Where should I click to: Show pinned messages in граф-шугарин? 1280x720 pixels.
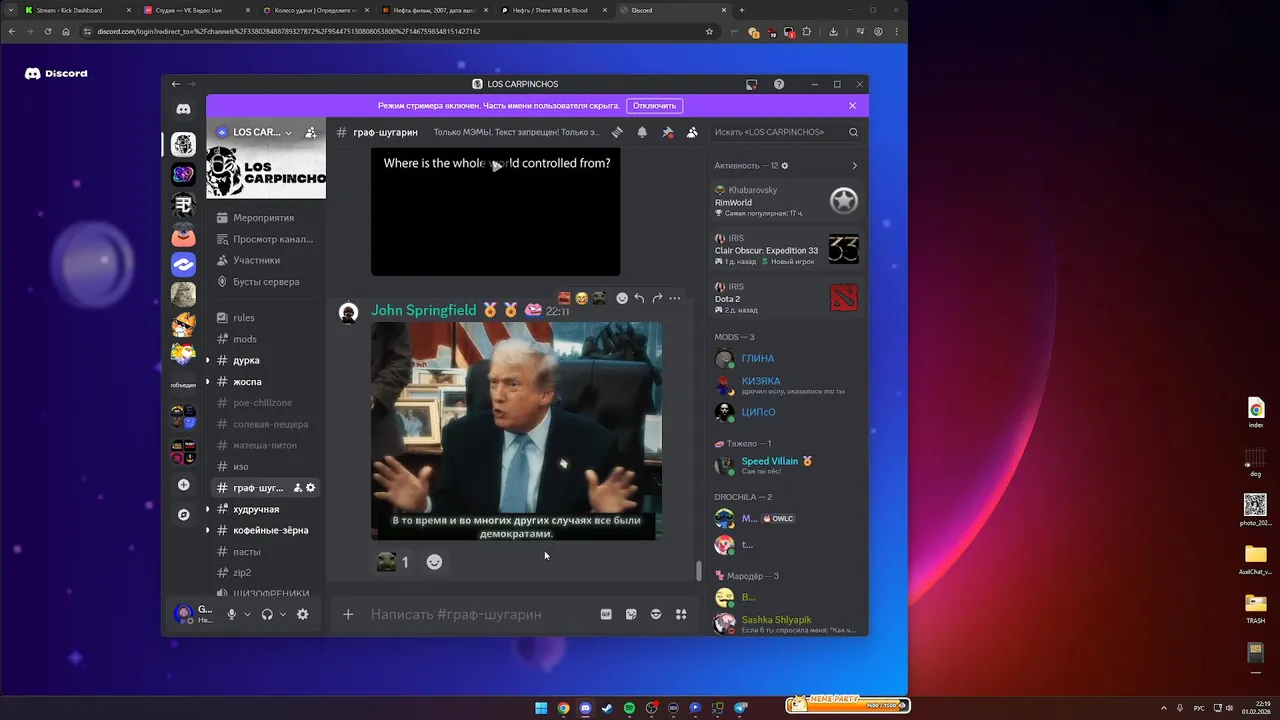pyautogui.click(x=667, y=132)
